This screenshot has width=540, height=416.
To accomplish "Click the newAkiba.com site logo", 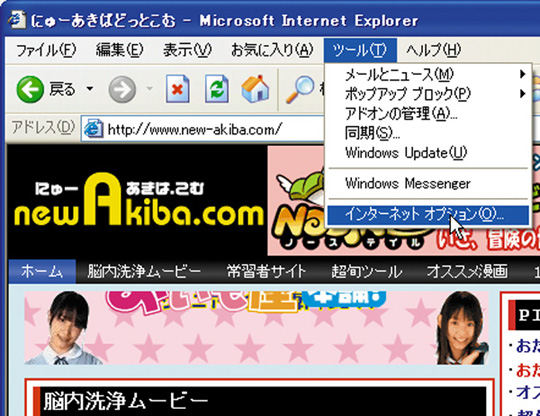I will [x=138, y=200].
